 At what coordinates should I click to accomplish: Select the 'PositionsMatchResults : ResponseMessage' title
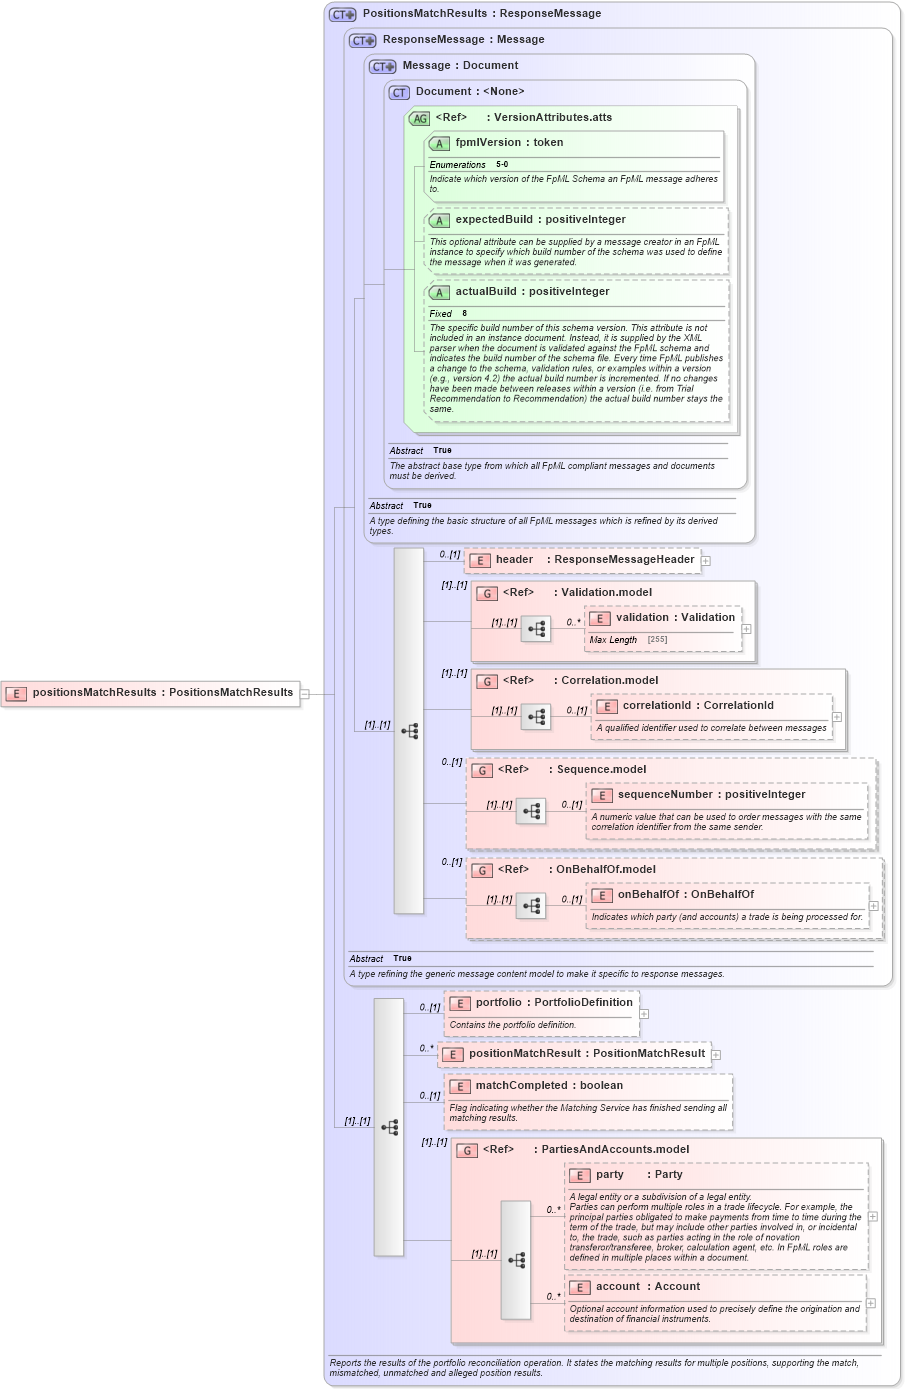[x=482, y=14]
